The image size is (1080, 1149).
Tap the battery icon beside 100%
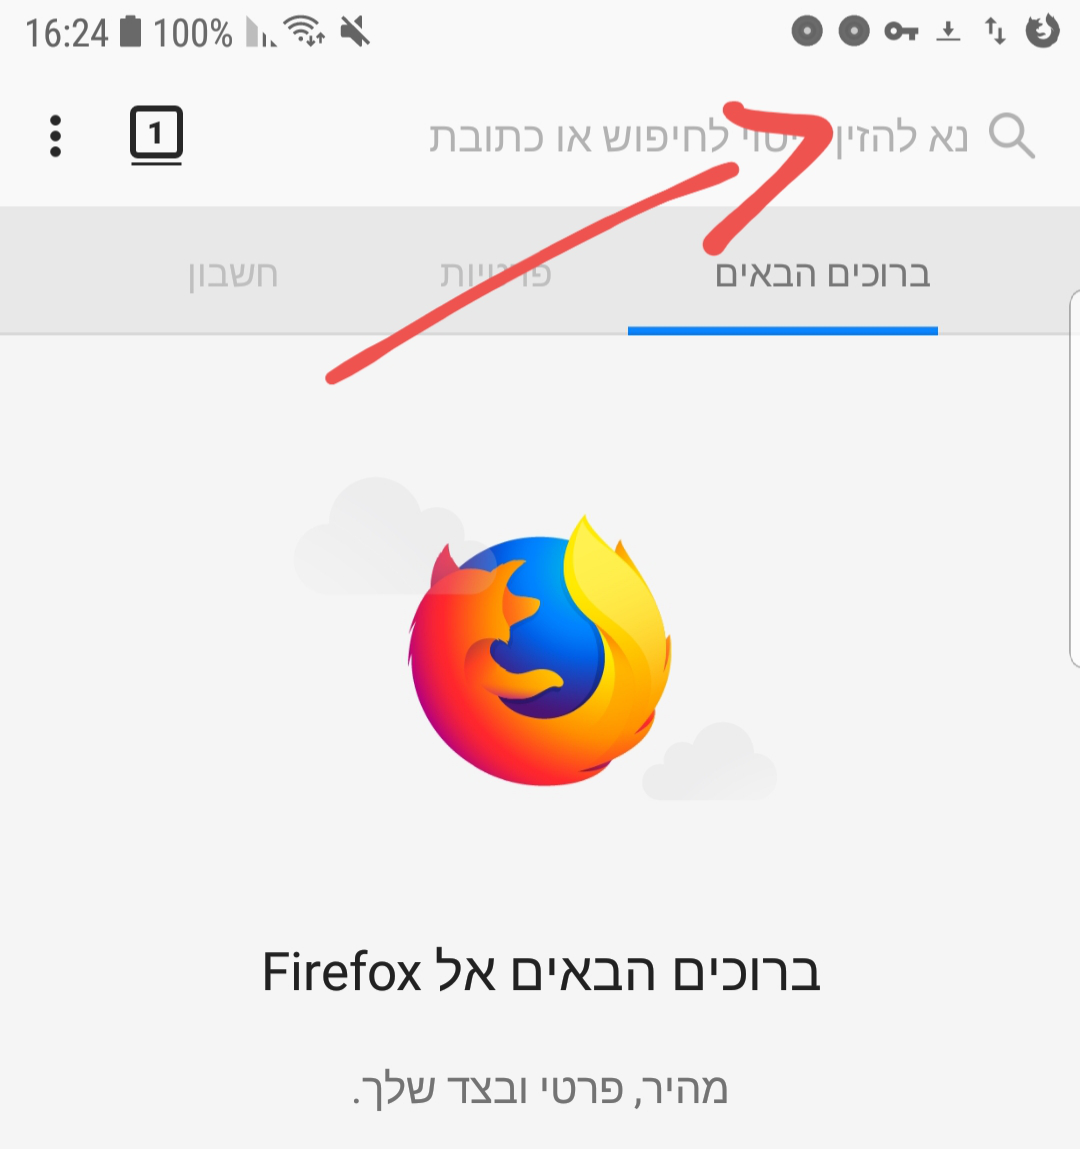pos(130,32)
